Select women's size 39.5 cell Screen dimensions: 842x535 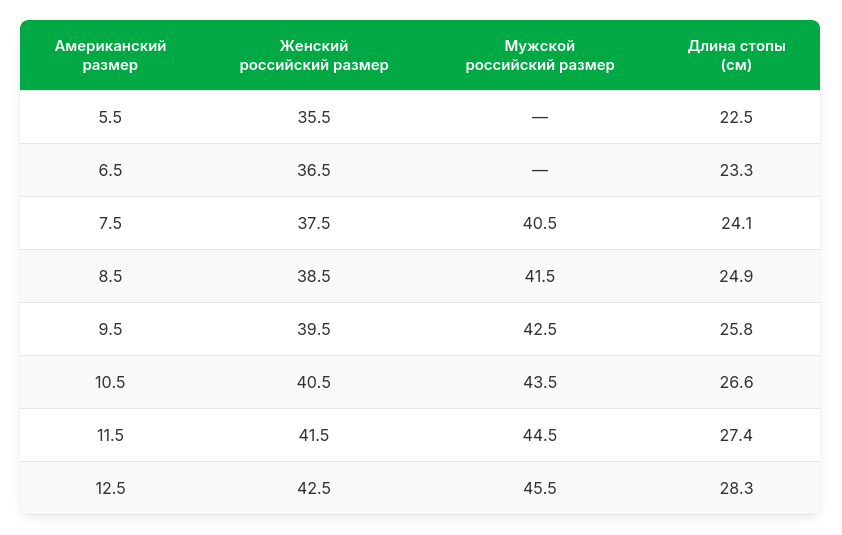point(314,329)
